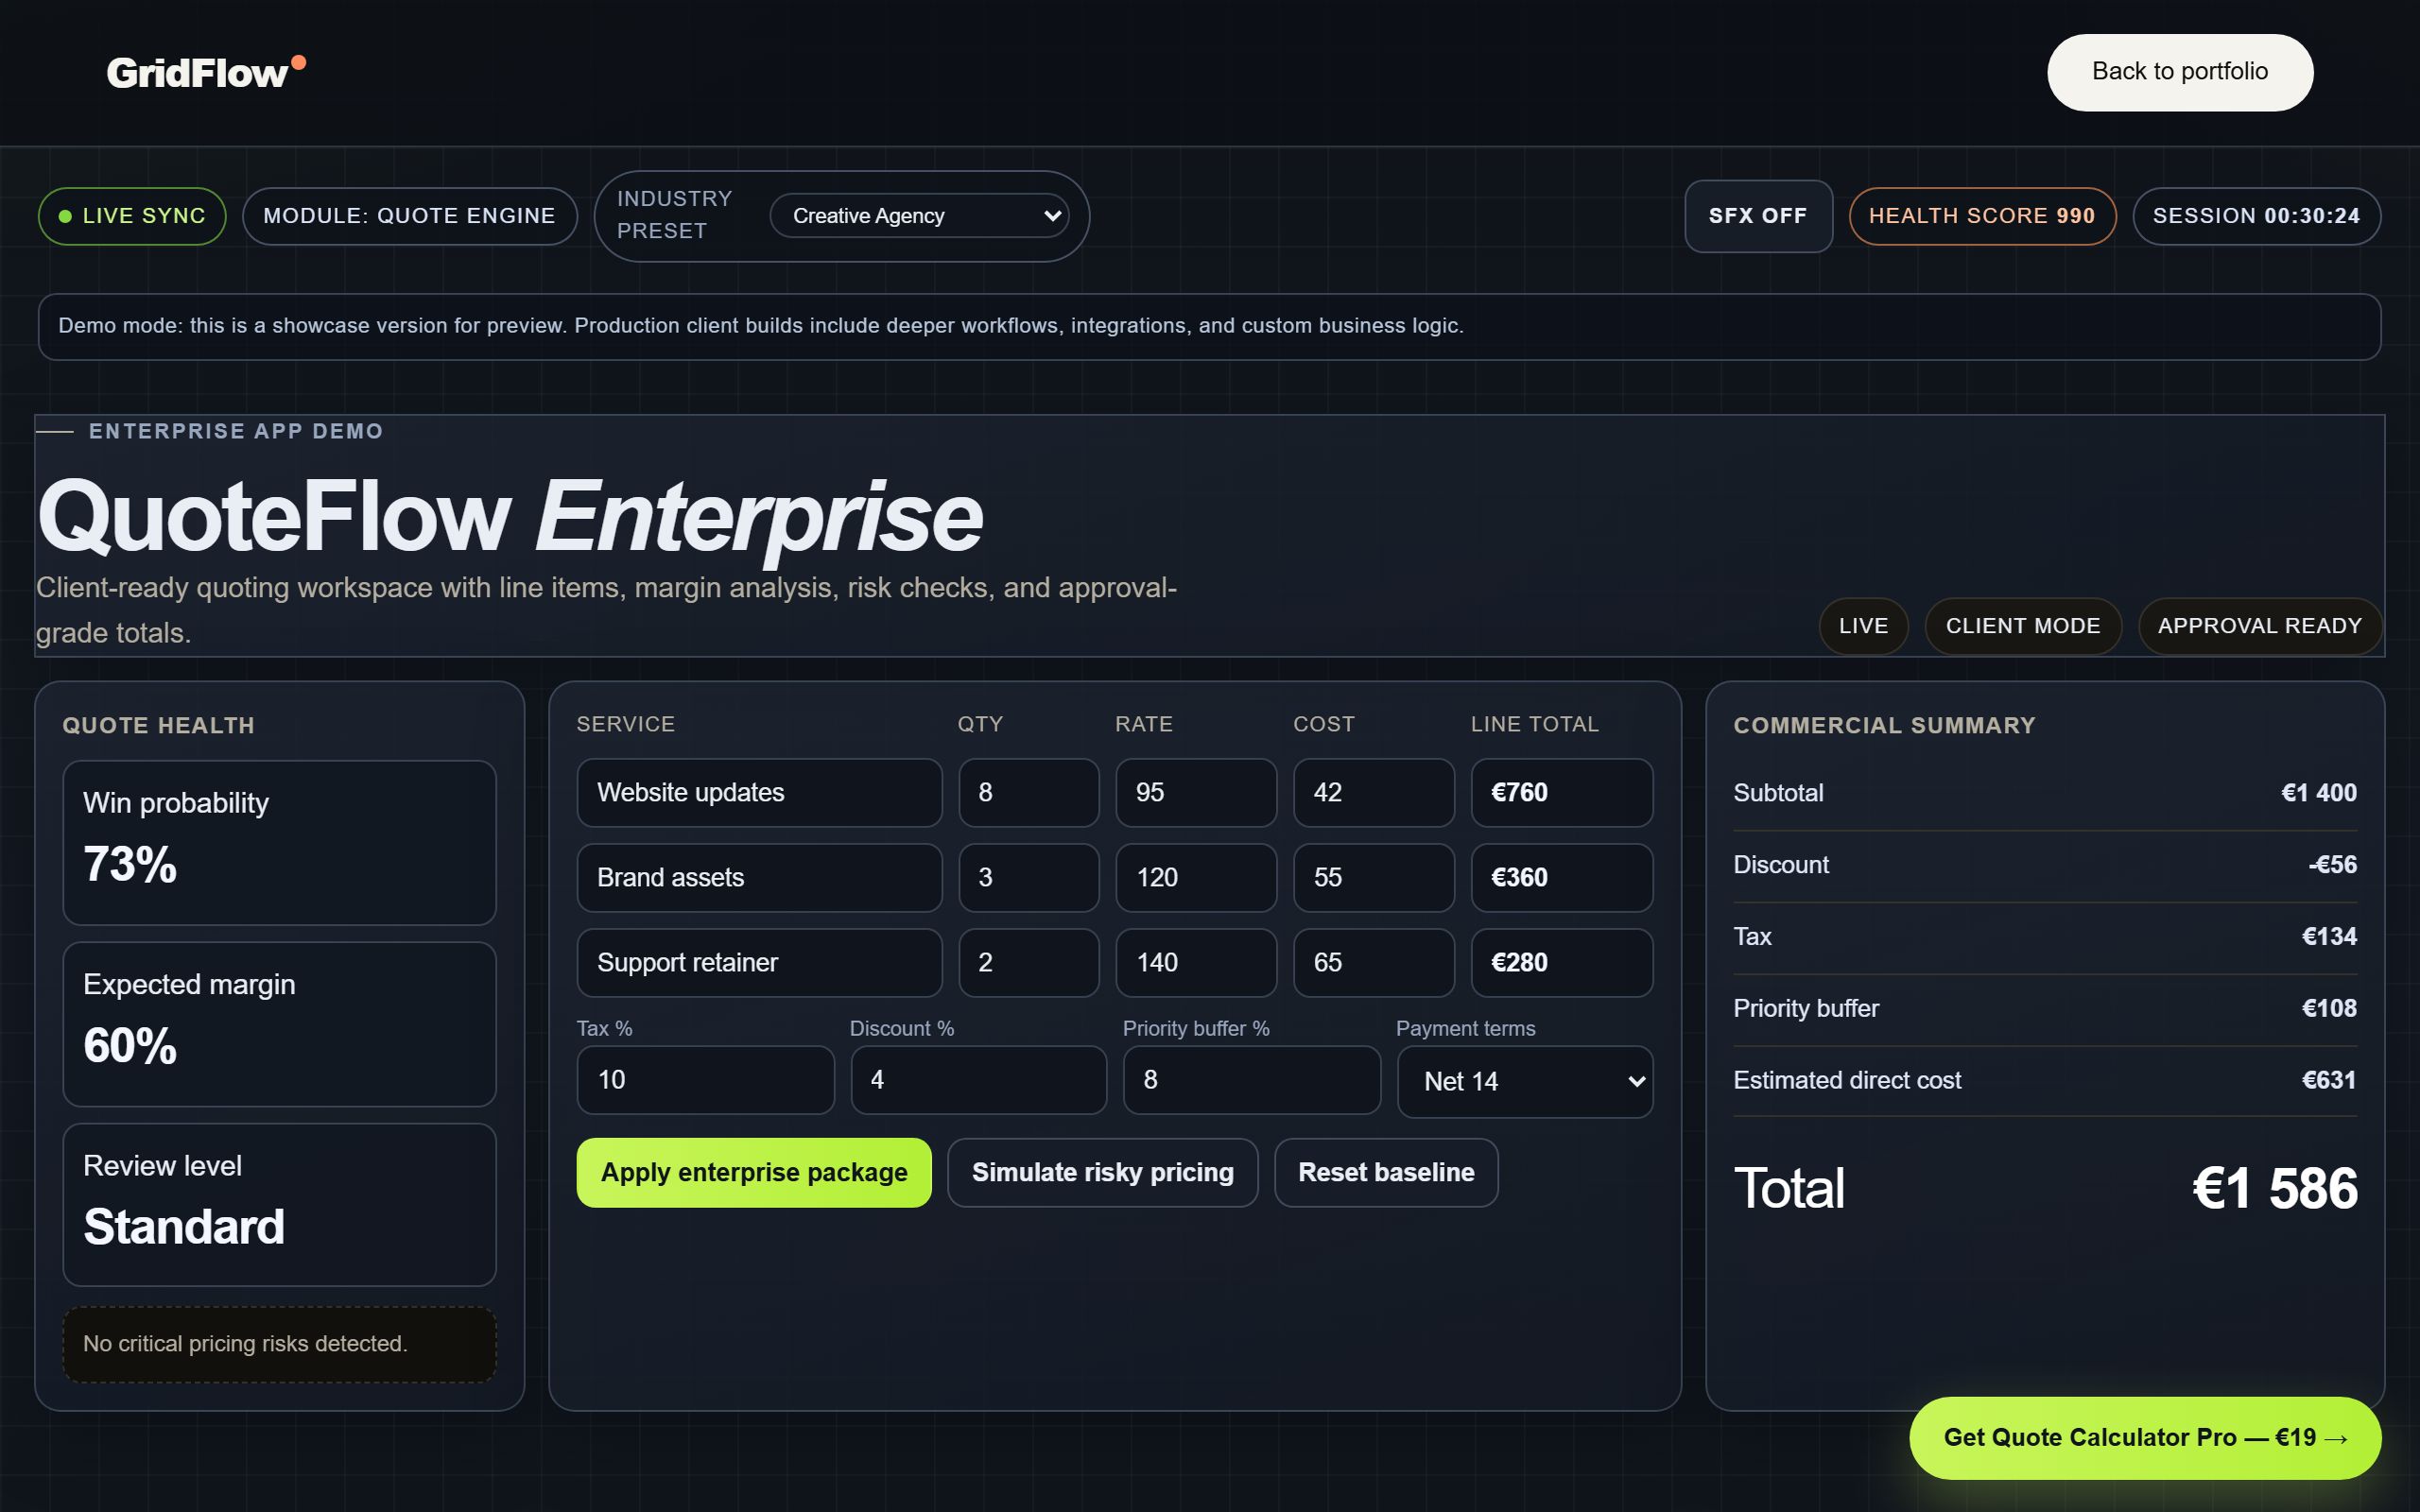Select the CLIENT MODE chip
Image resolution: width=2420 pixels, height=1512 pixels.
coord(2022,626)
